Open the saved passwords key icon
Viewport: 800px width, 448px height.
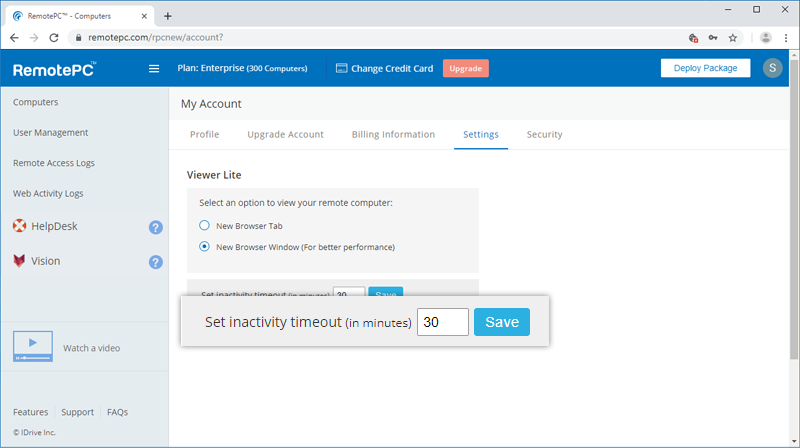[x=713, y=38]
